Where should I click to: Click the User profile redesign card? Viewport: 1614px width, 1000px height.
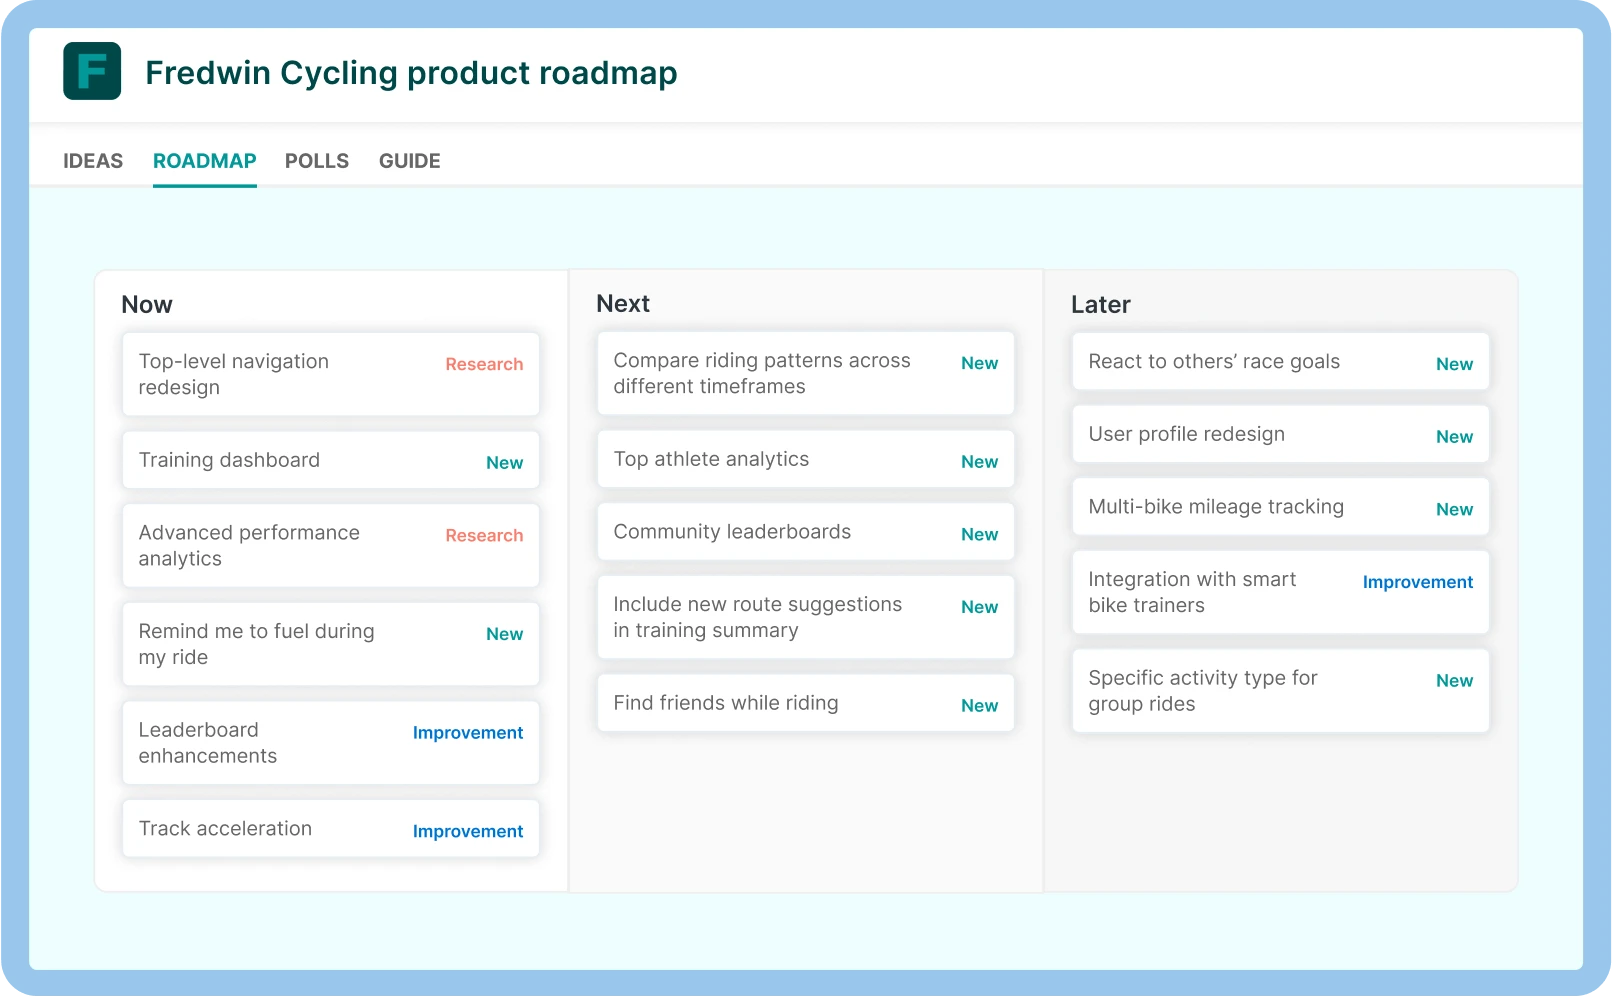click(1280, 434)
